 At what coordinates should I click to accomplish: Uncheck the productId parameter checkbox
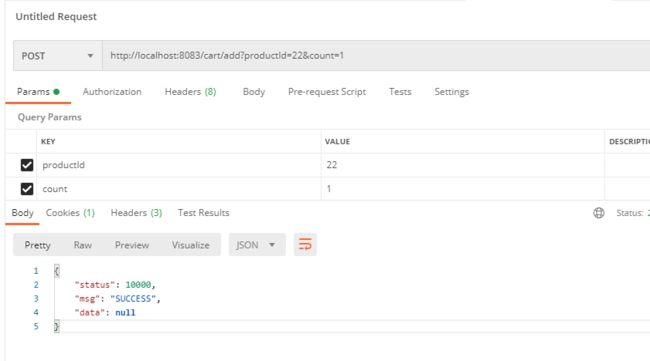27,165
